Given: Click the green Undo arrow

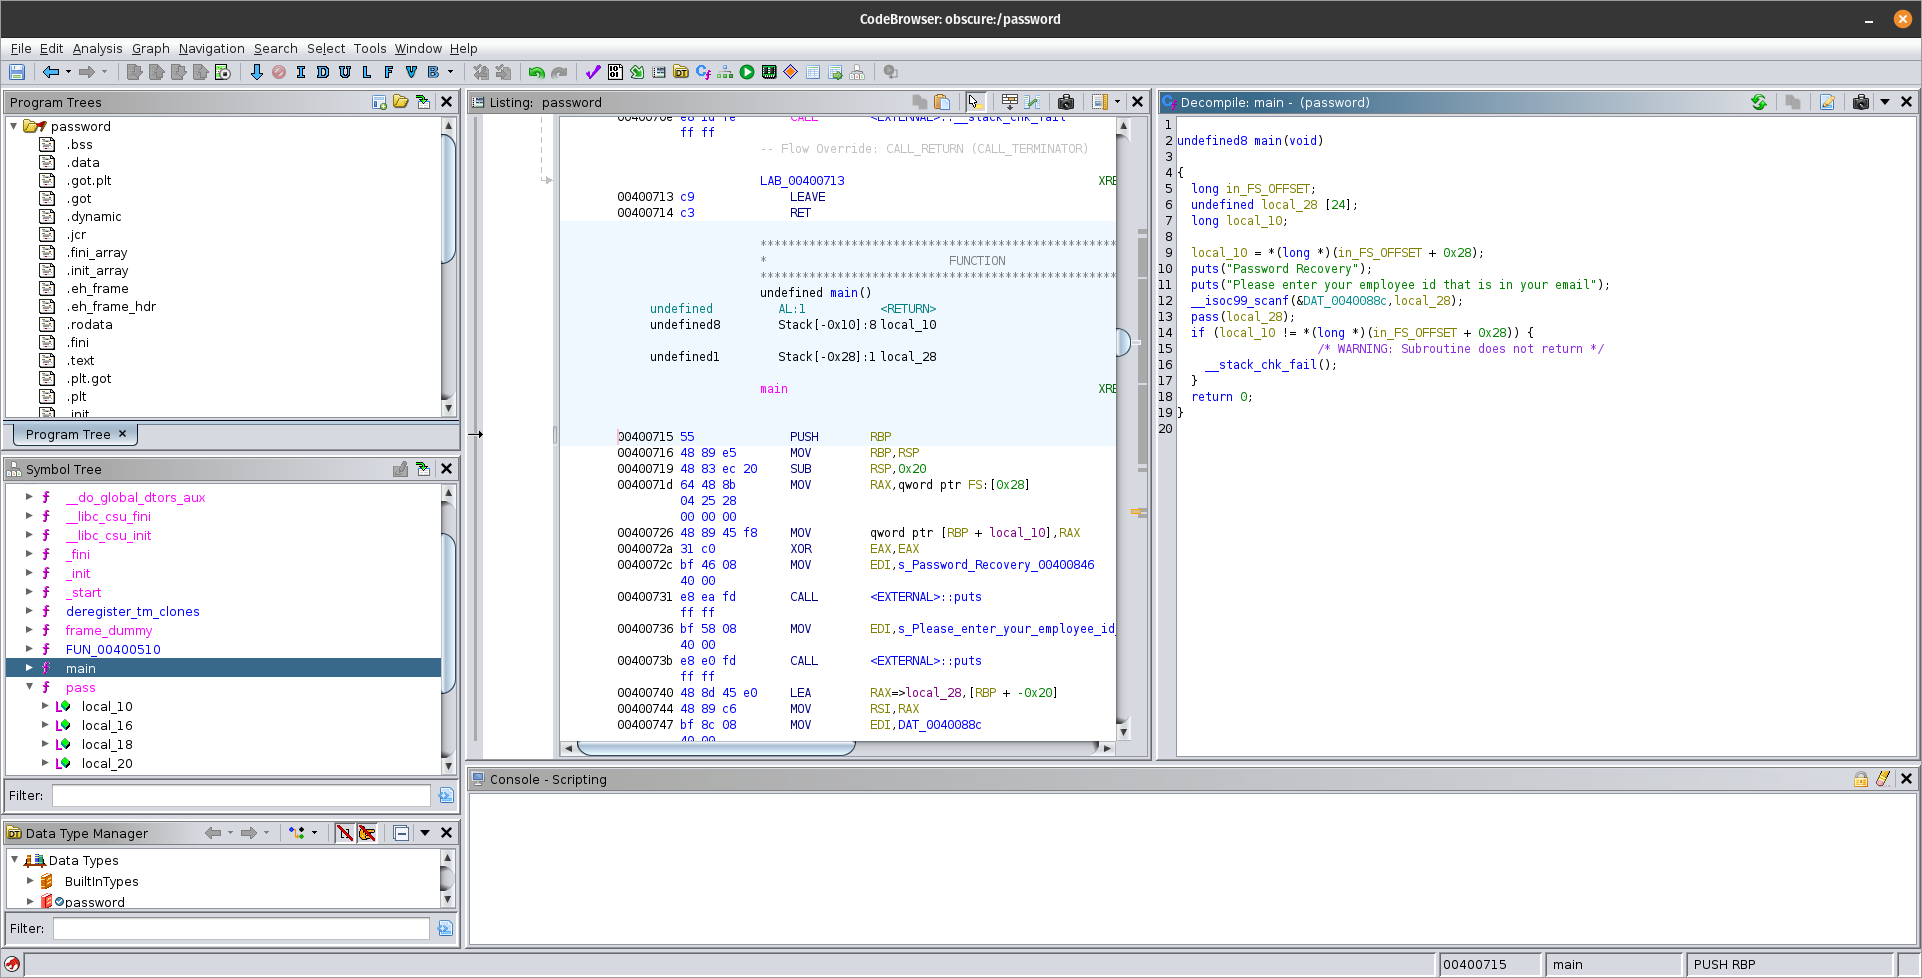Looking at the screenshot, I should pyautogui.click(x=537, y=72).
